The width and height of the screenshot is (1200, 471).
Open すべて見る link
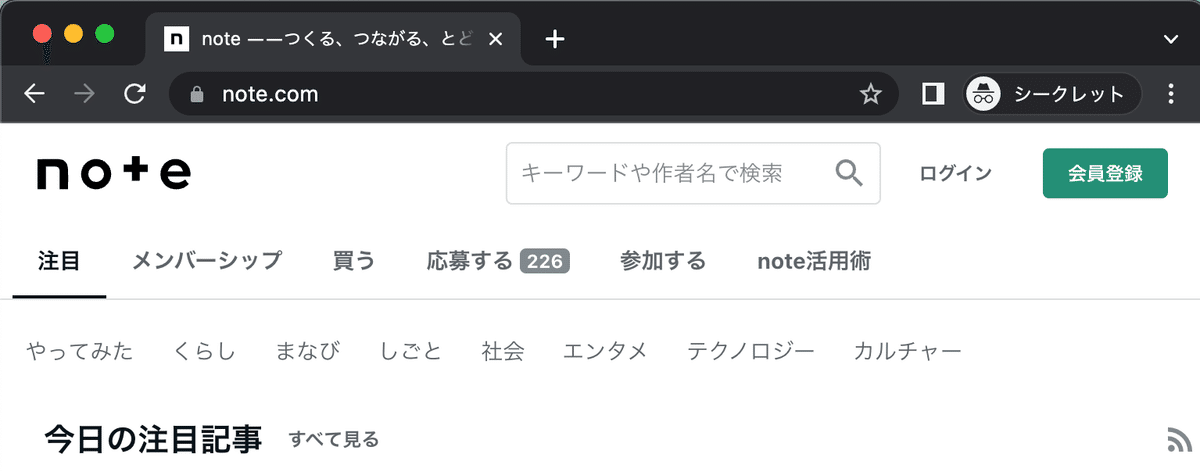(x=334, y=439)
